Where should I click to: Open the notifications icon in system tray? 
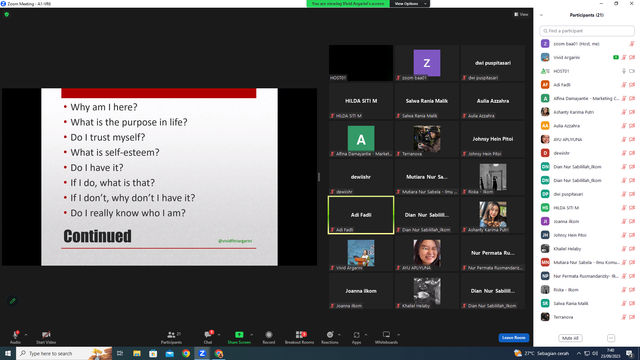pyautogui.click(x=630, y=353)
